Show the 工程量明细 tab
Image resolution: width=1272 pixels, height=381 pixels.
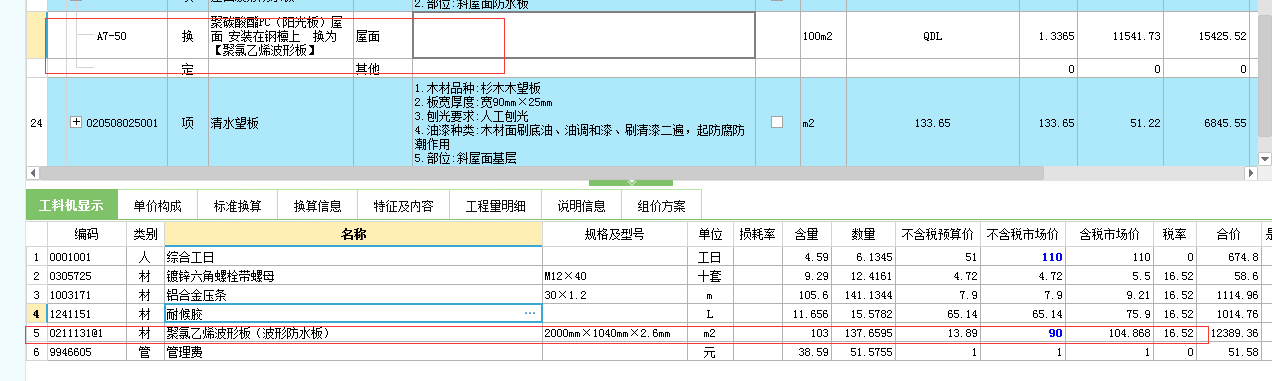pyautogui.click(x=496, y=206)
